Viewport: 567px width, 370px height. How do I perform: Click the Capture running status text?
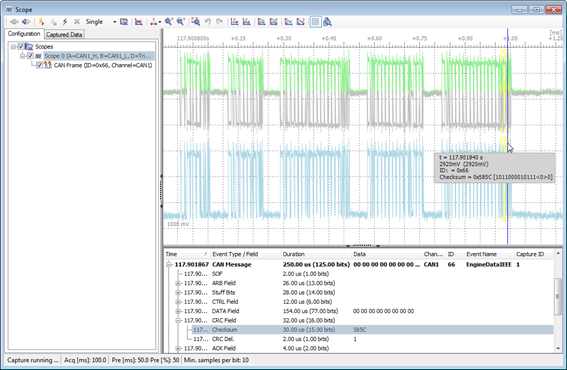[x=33, y=360]
